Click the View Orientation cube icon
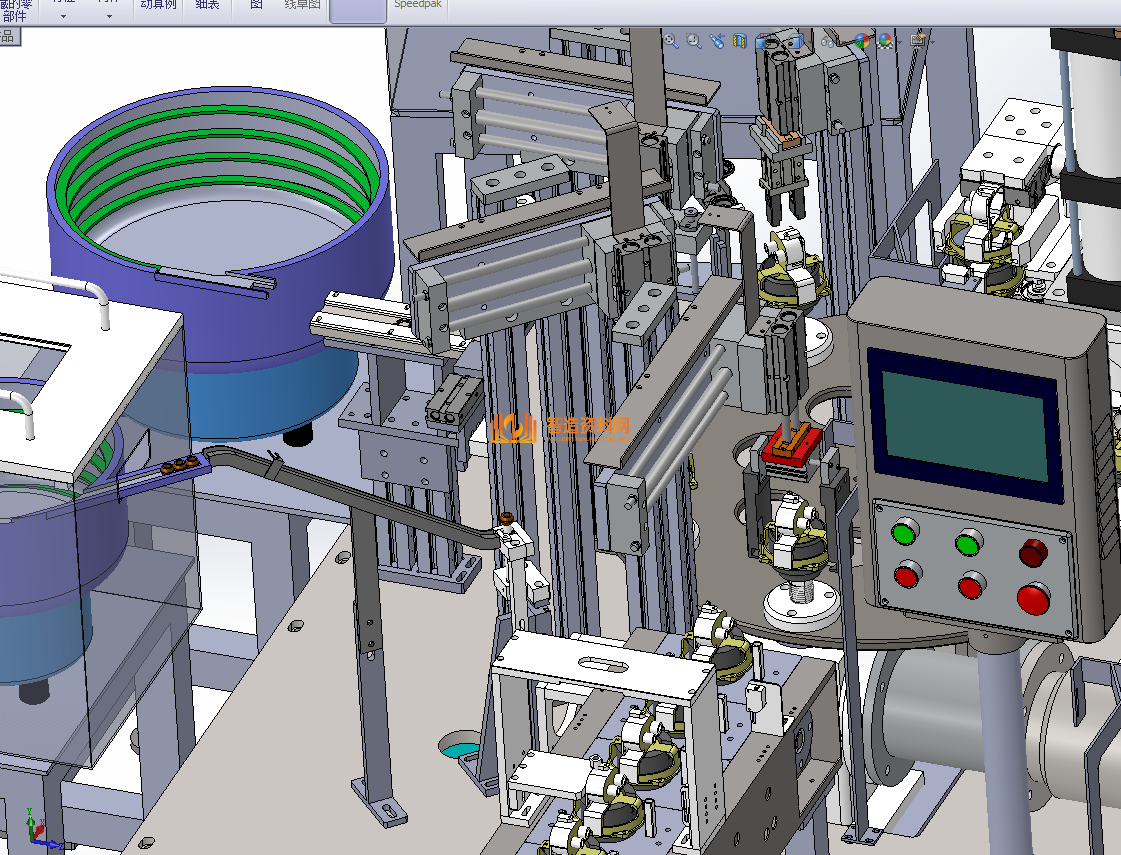The height and width of the screenshot is (855, 1121). pos(764,42)
